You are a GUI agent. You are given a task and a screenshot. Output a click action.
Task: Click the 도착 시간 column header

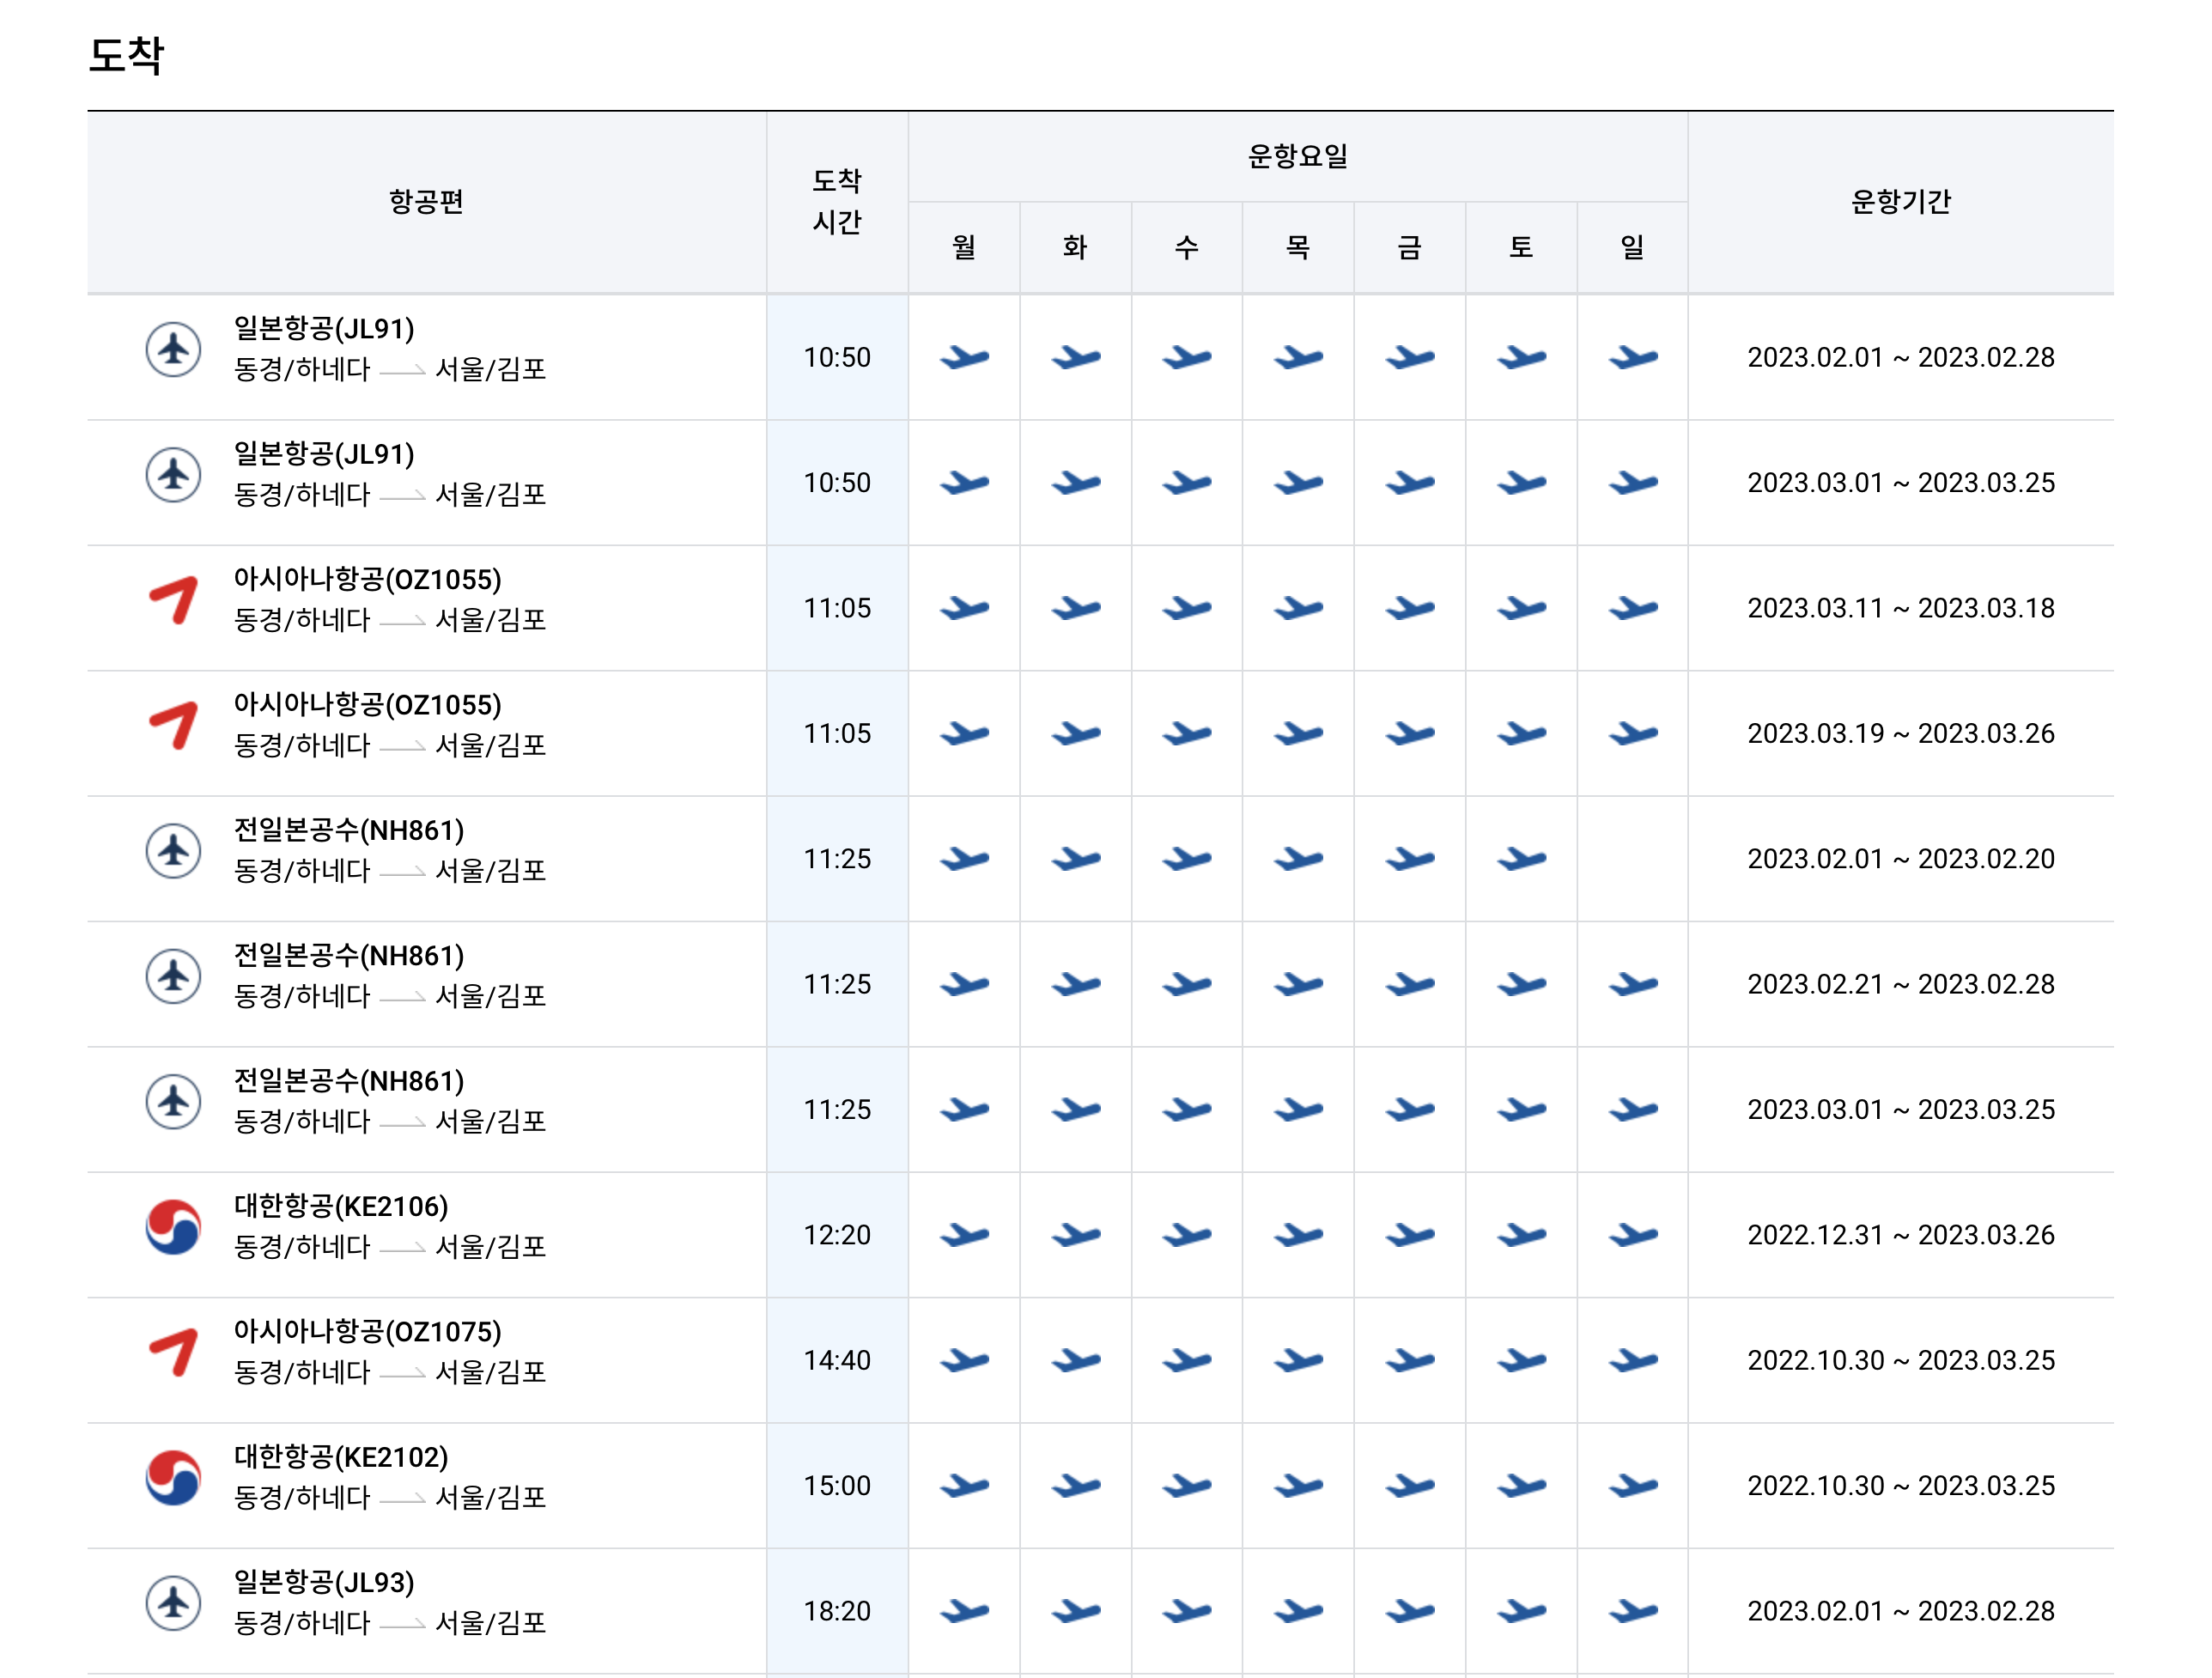click(837, 202)
